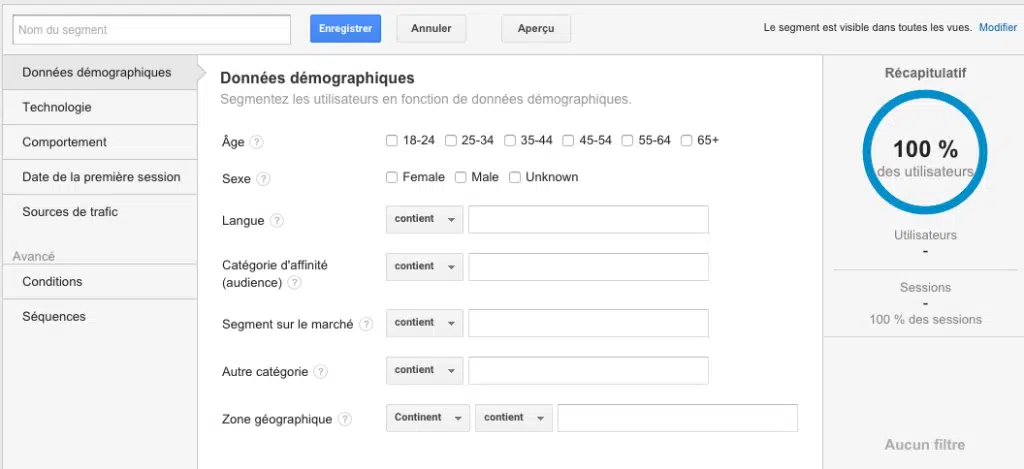Click the help icon beside Sexe
The height and width of the screenshot is (469, 1024).
[263, 179]
